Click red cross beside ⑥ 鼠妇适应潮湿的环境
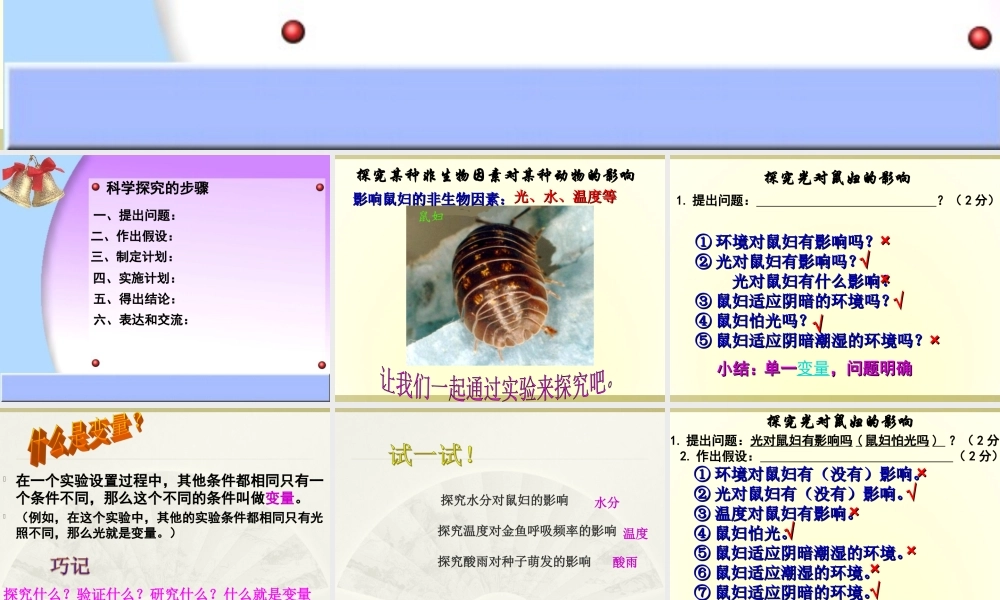The width and height of the screenshot is (1000, 600). (x=875, y=569)
